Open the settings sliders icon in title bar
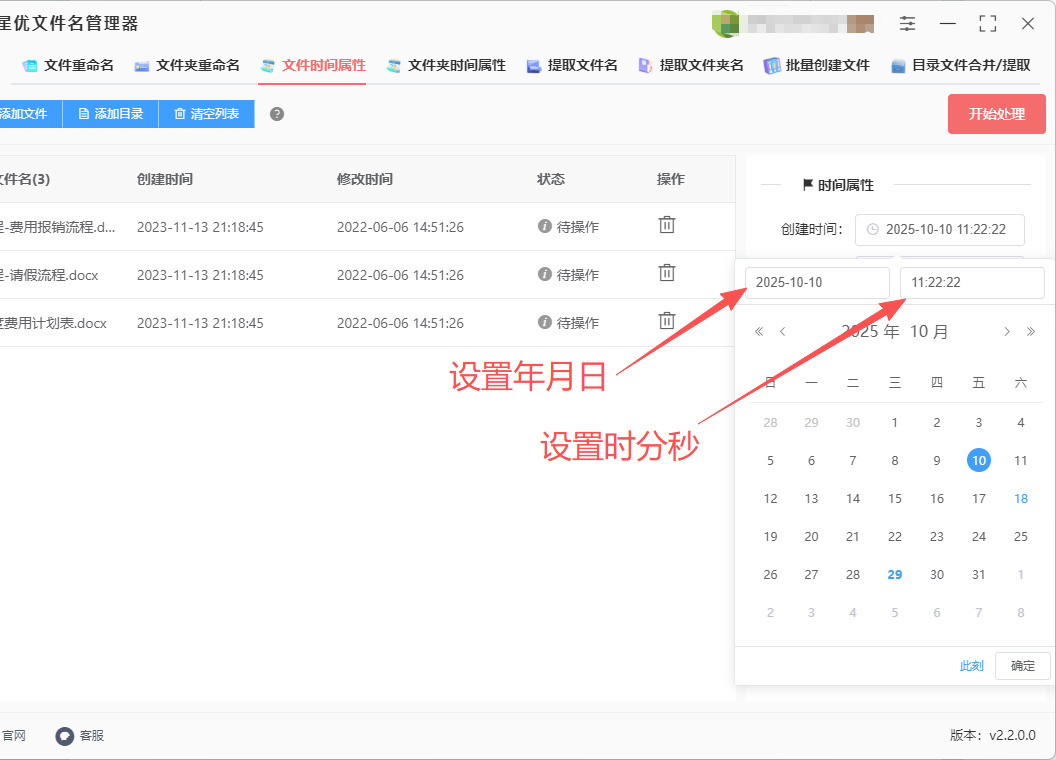The image size is (1056, 760). coord(907,23)
